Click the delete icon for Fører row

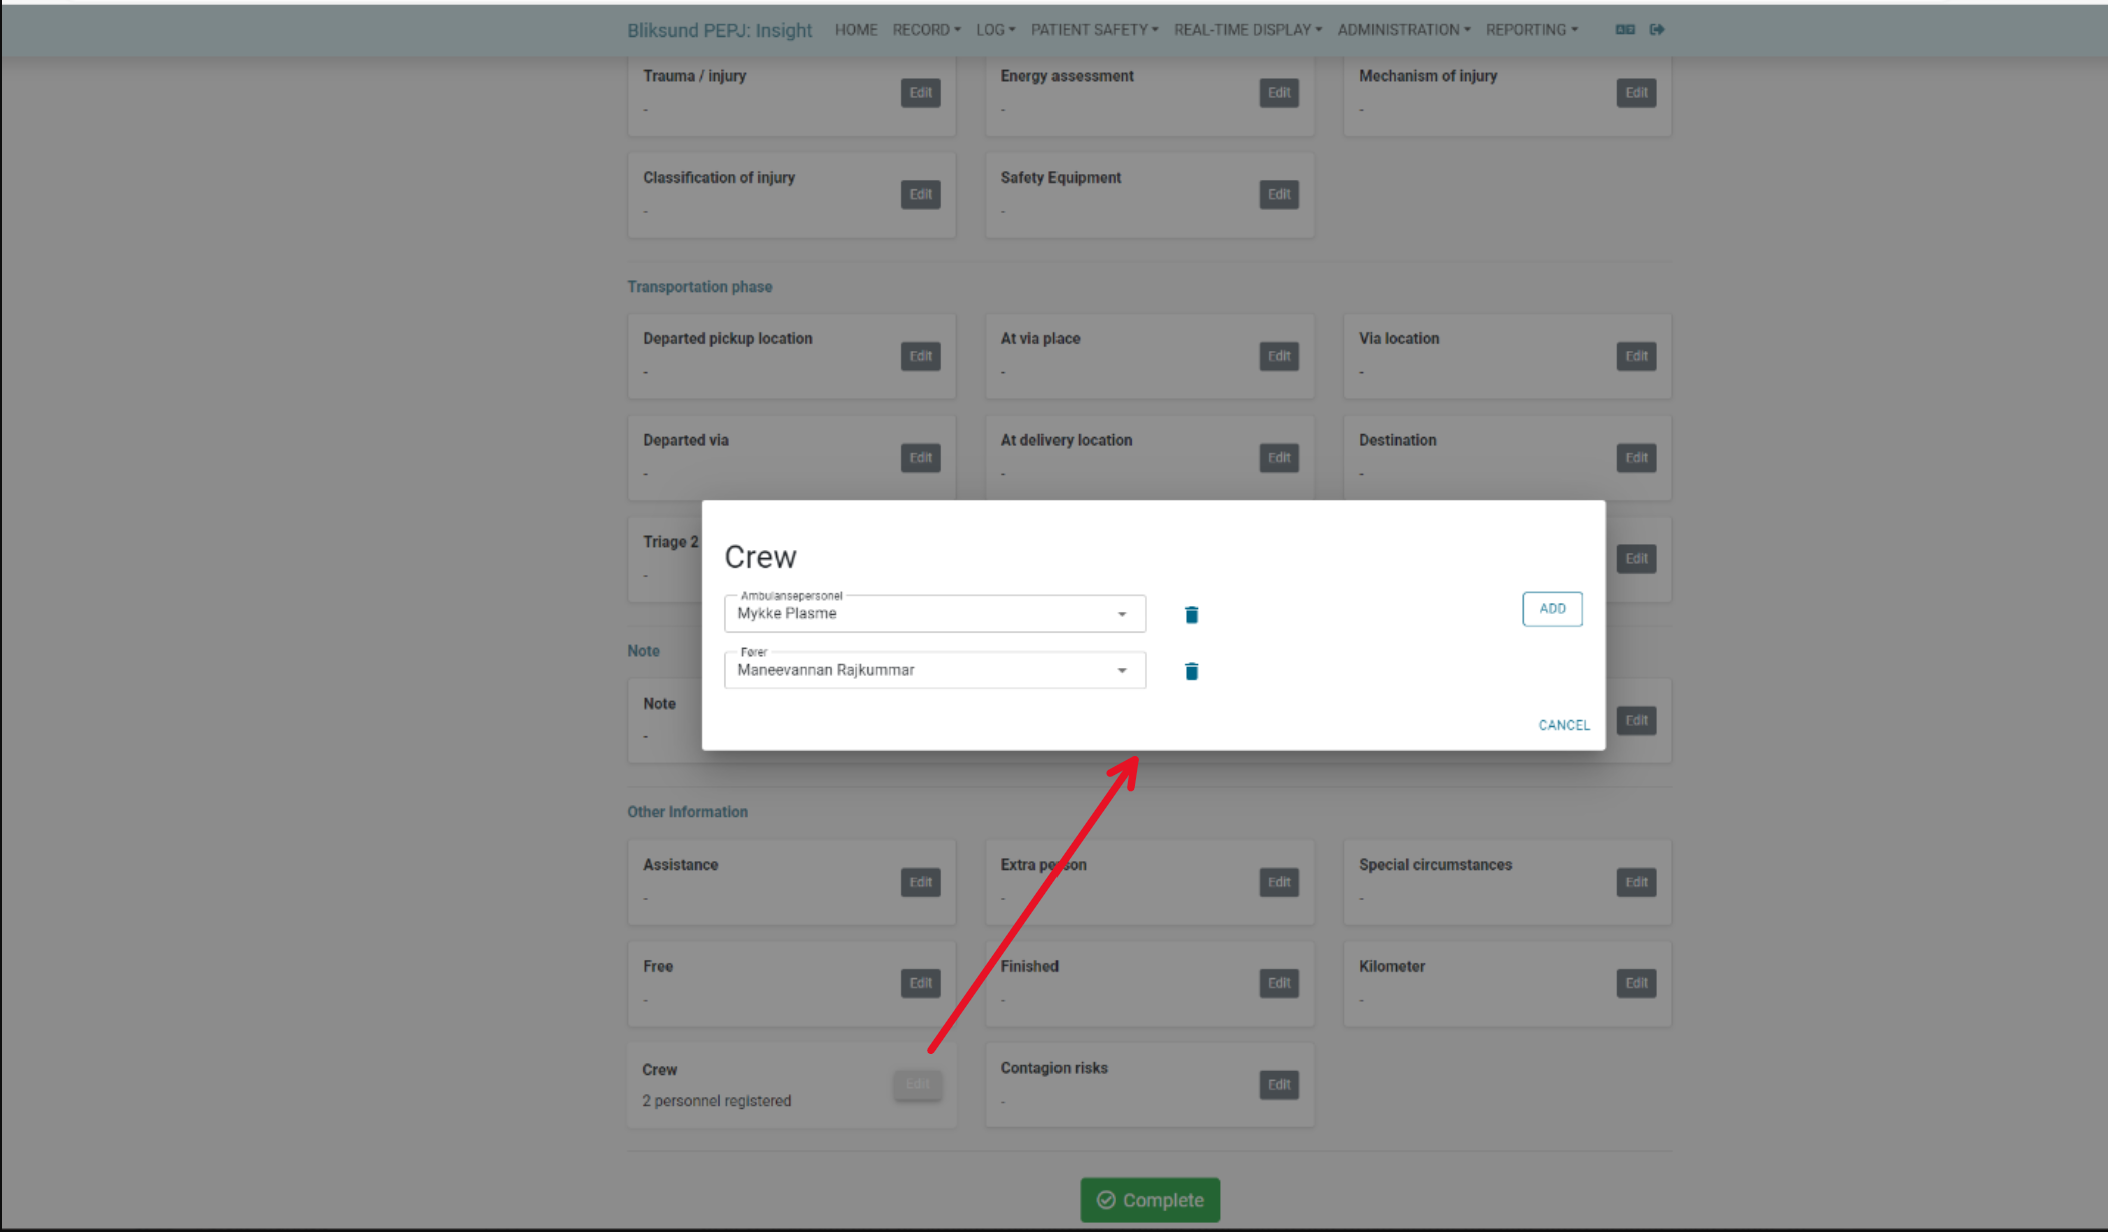pos(1190,670)
